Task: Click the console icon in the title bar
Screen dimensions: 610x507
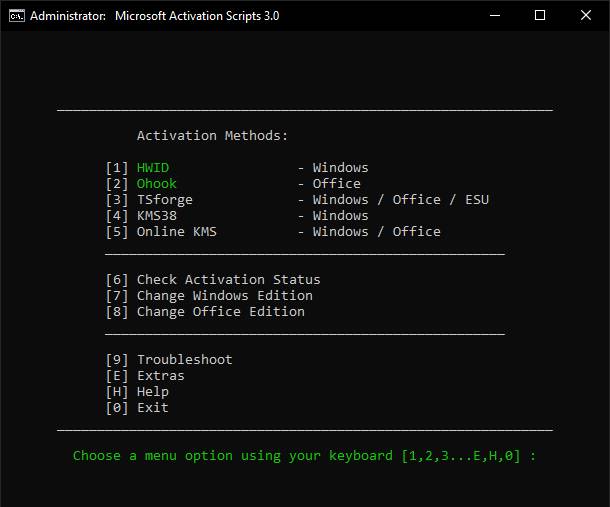Action: 17,16
